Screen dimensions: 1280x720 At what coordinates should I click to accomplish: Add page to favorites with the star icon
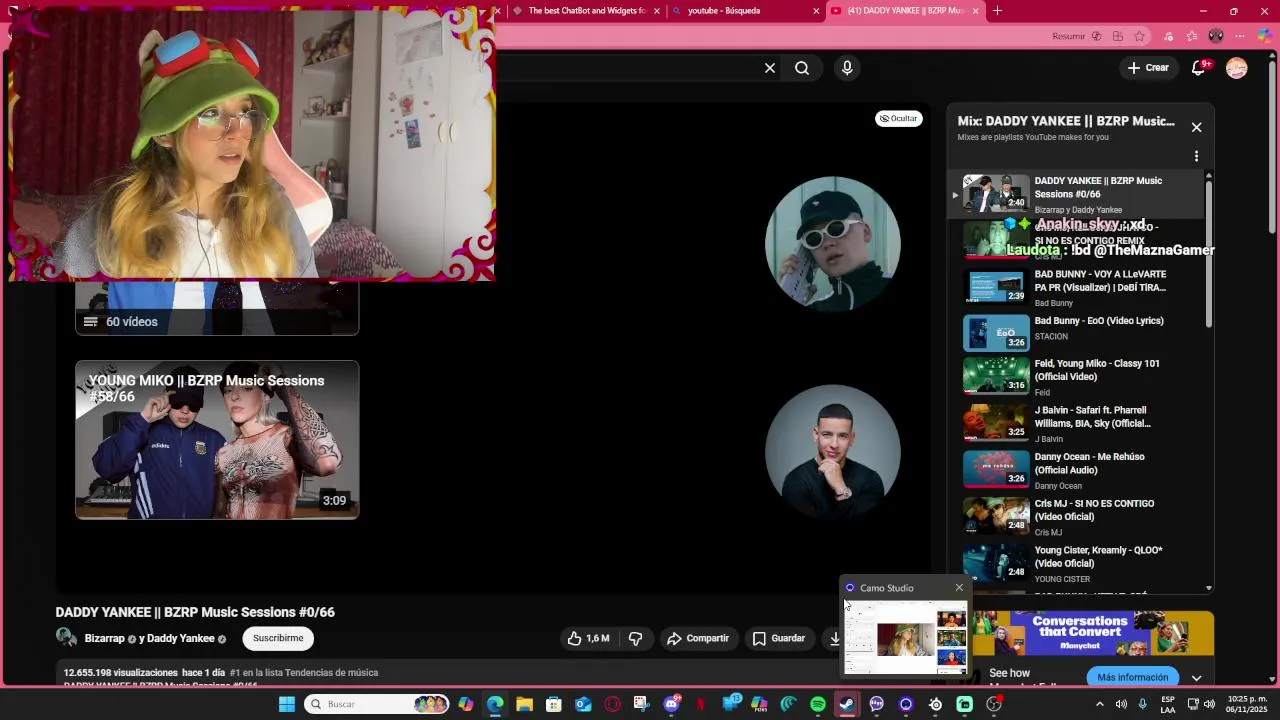point(1139,36)
